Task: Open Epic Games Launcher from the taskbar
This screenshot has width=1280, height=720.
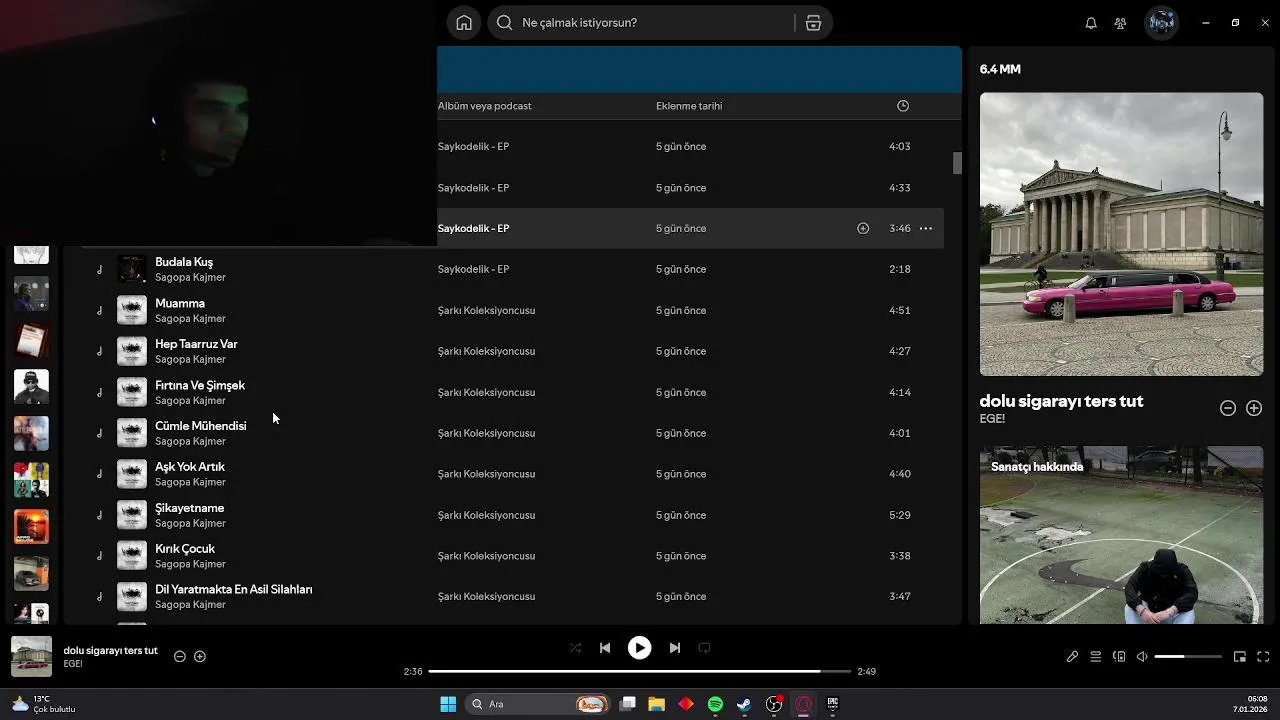Action: click(x=832, y=704)
